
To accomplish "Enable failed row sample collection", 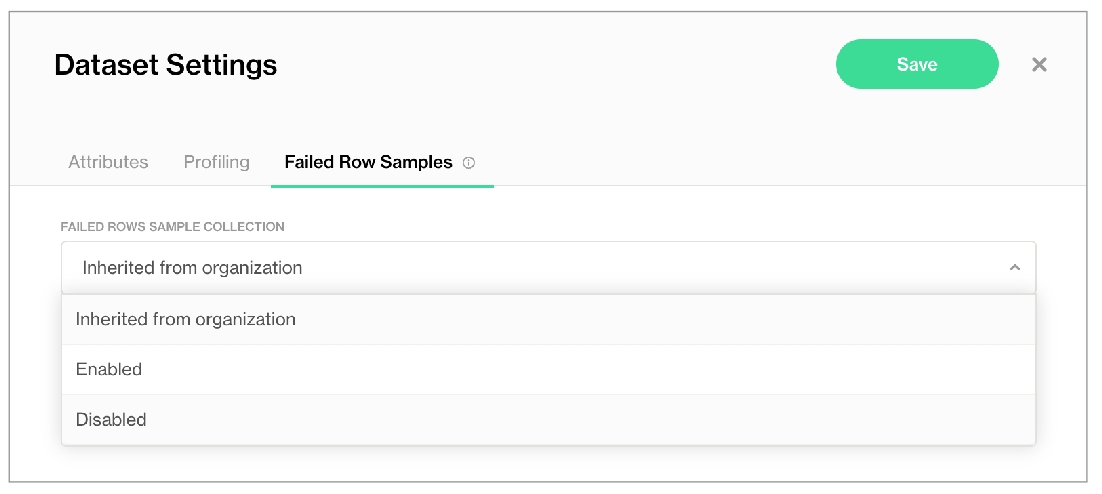I will pyautogui.click(x=109, y=370).
